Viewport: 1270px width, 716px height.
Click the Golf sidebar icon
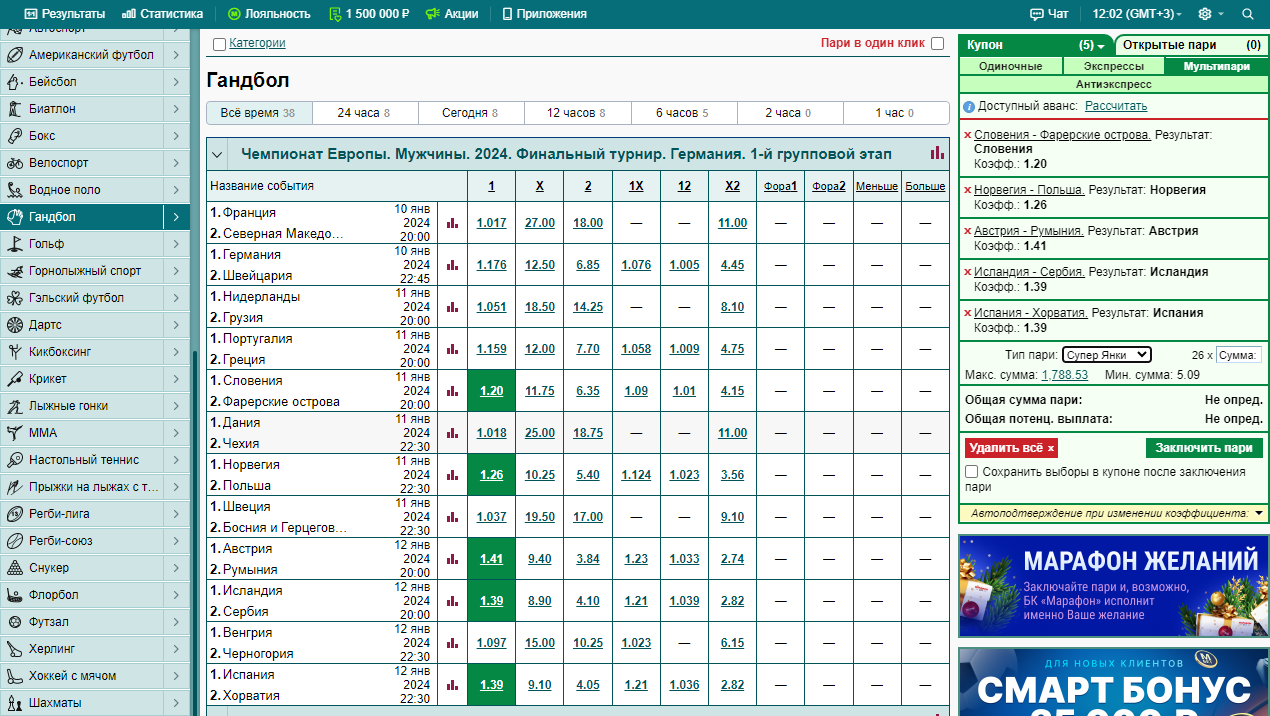pos(14,244)
